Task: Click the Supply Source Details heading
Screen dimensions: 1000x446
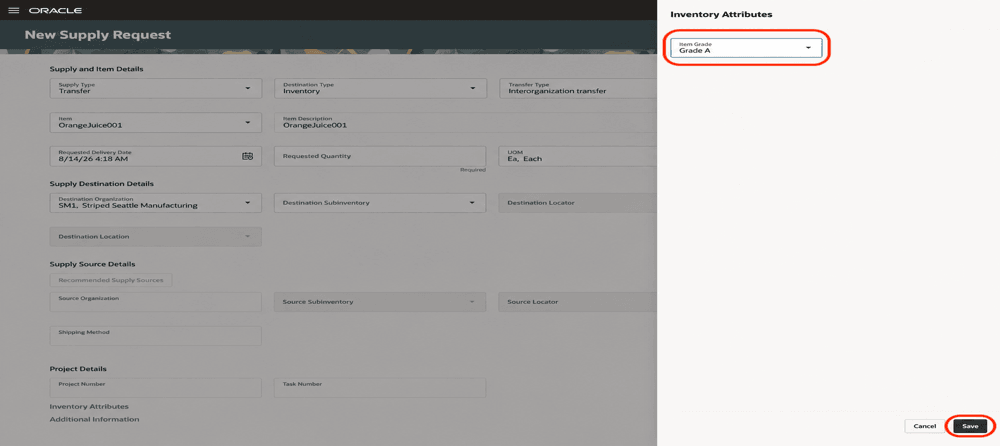Action: point(92,264)
